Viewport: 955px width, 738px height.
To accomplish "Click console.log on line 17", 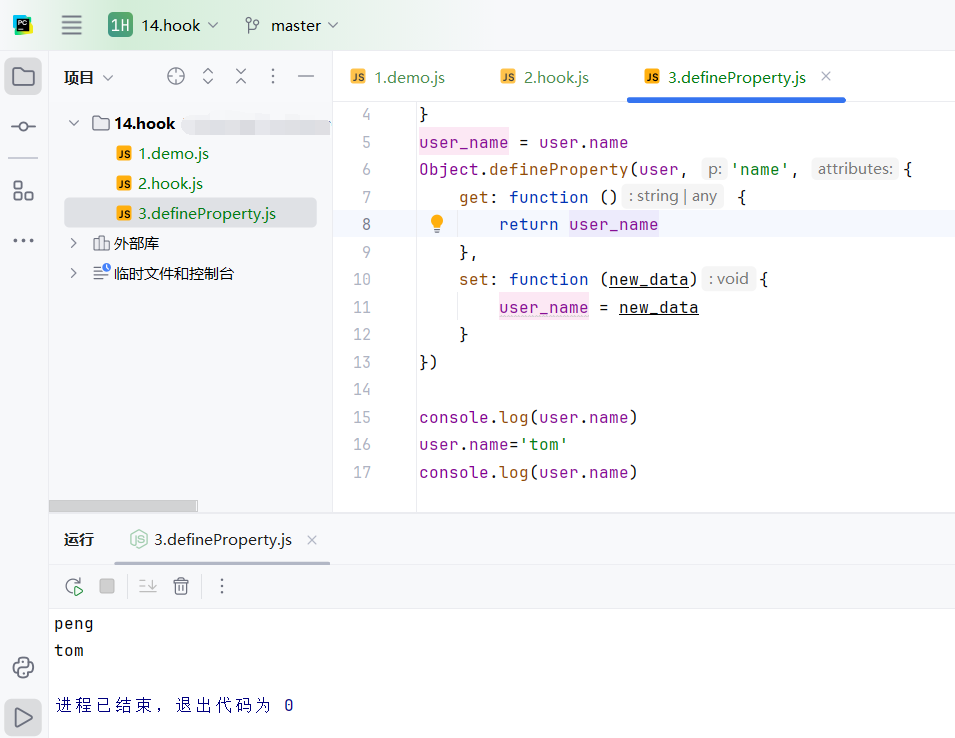I will (473, 473).
